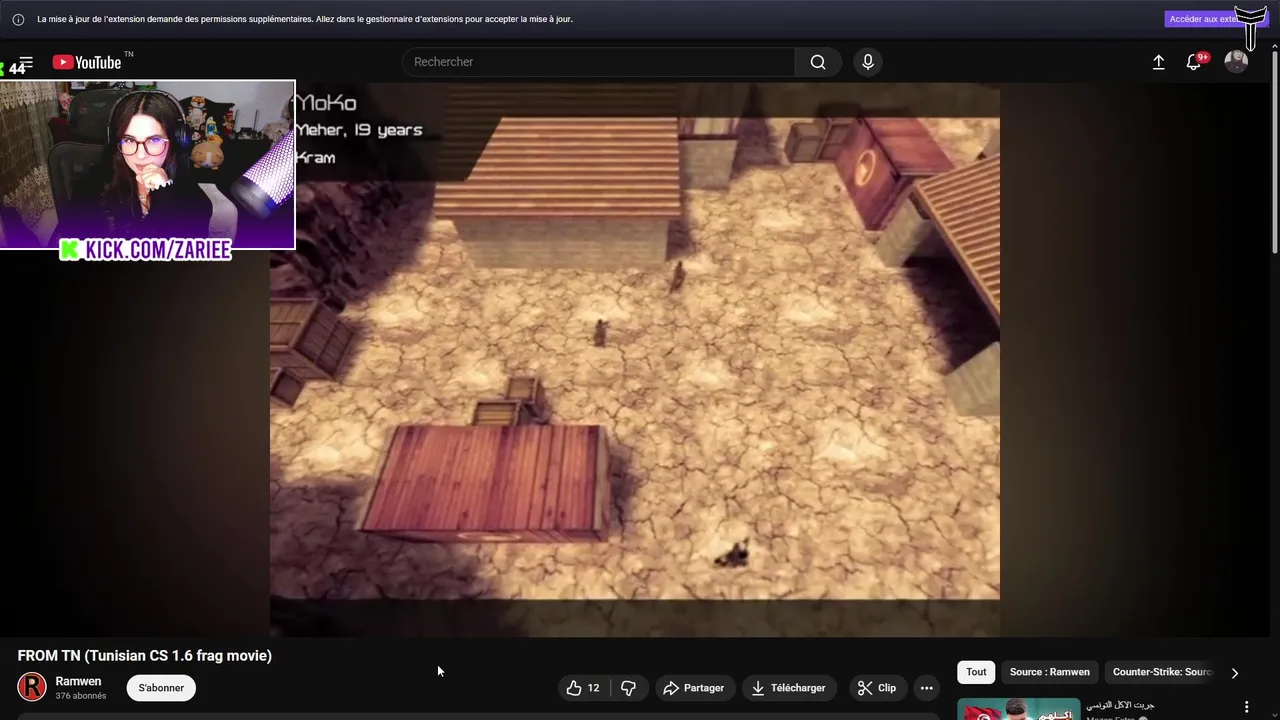Viewport: 1280px width, 720px height.
Task: Subscribe with the S'abonner button
Action: pos(161,688)
